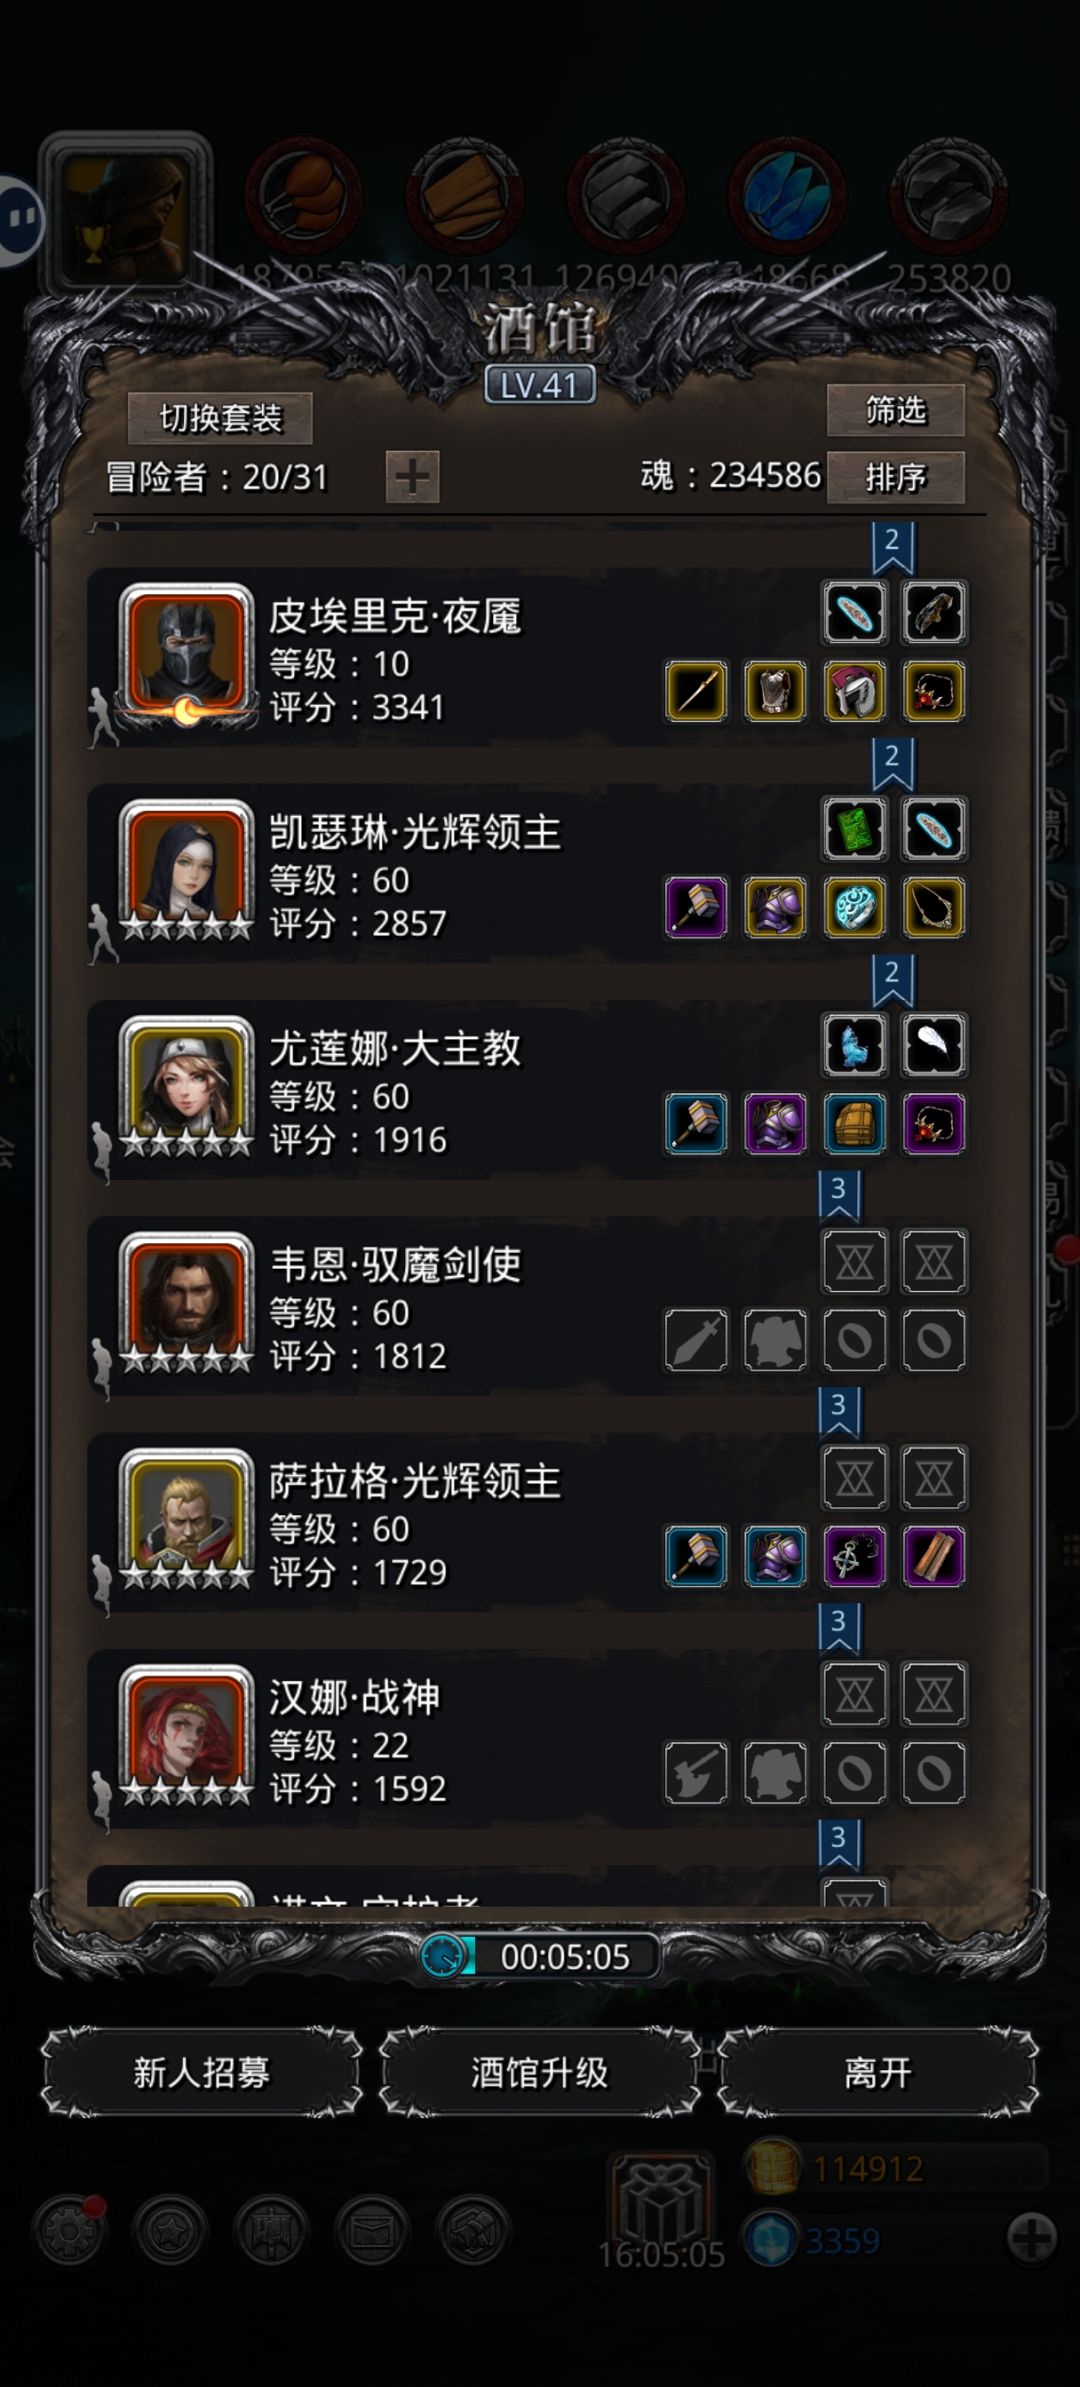This screenshot has height=2387, width=1080.
Task: Tap the hammer weapon of 尤莲娜·大主教
Action: point(696,1124)
